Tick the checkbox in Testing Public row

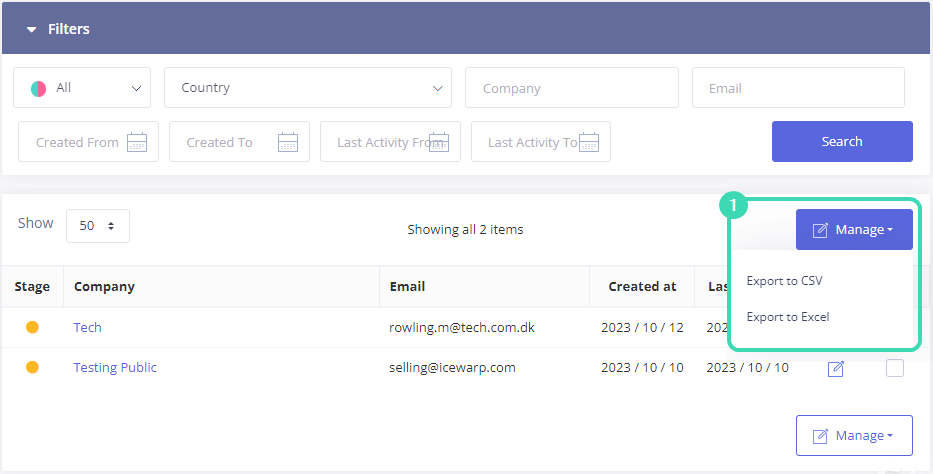[895, 368]
